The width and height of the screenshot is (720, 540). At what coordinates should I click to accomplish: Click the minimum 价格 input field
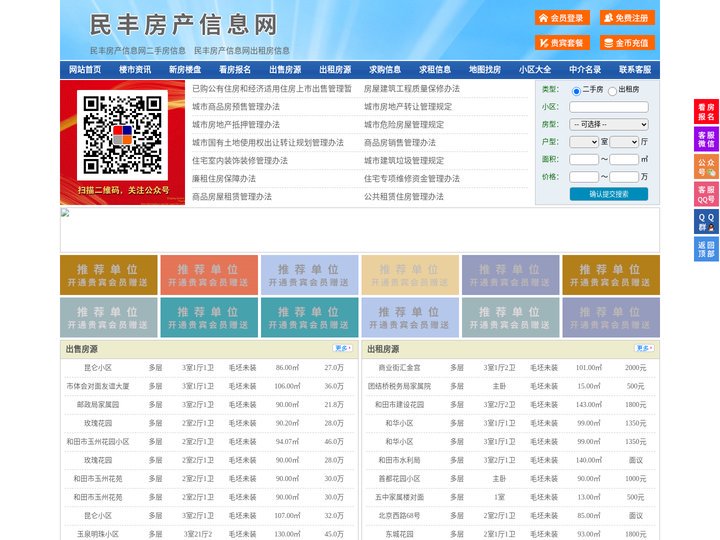(x=584, y=177)
